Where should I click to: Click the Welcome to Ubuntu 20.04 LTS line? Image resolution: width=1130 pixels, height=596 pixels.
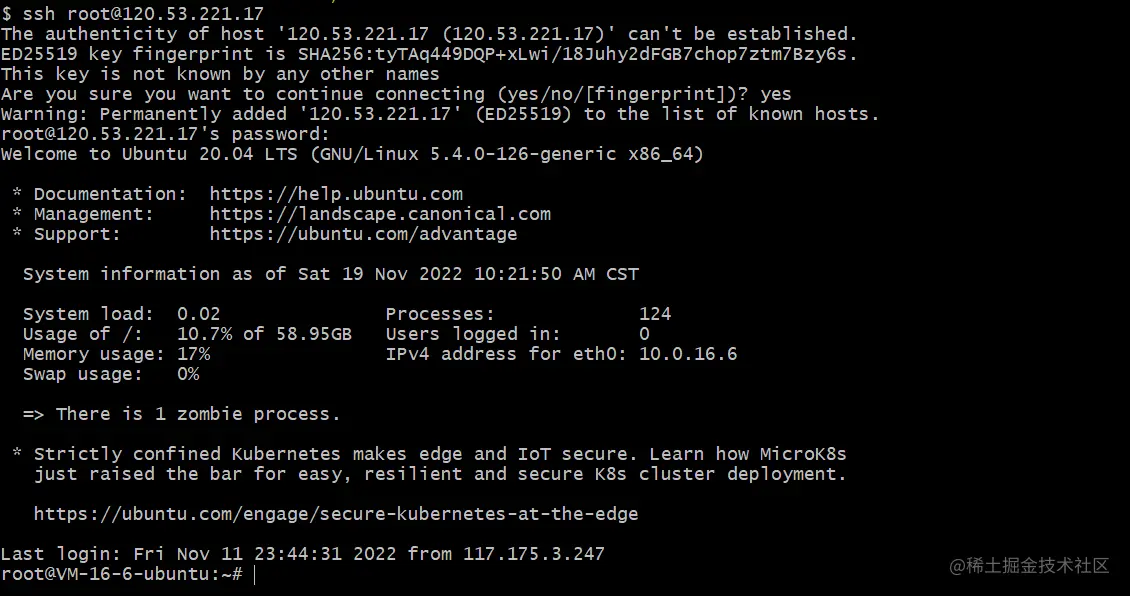[352, 154]
